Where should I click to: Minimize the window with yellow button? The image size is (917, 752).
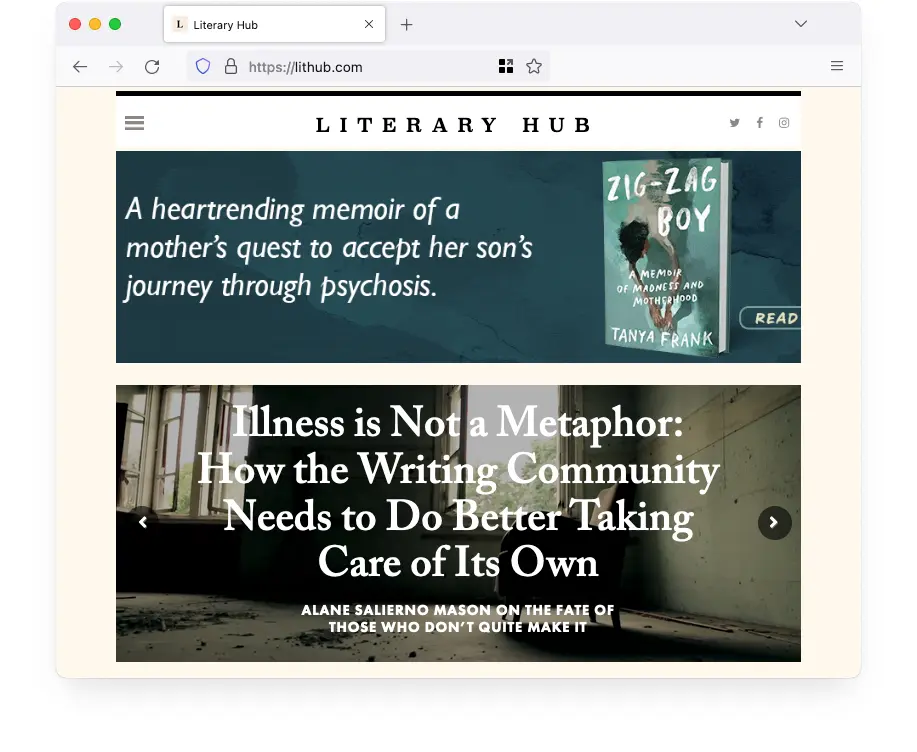pos(95,24)
